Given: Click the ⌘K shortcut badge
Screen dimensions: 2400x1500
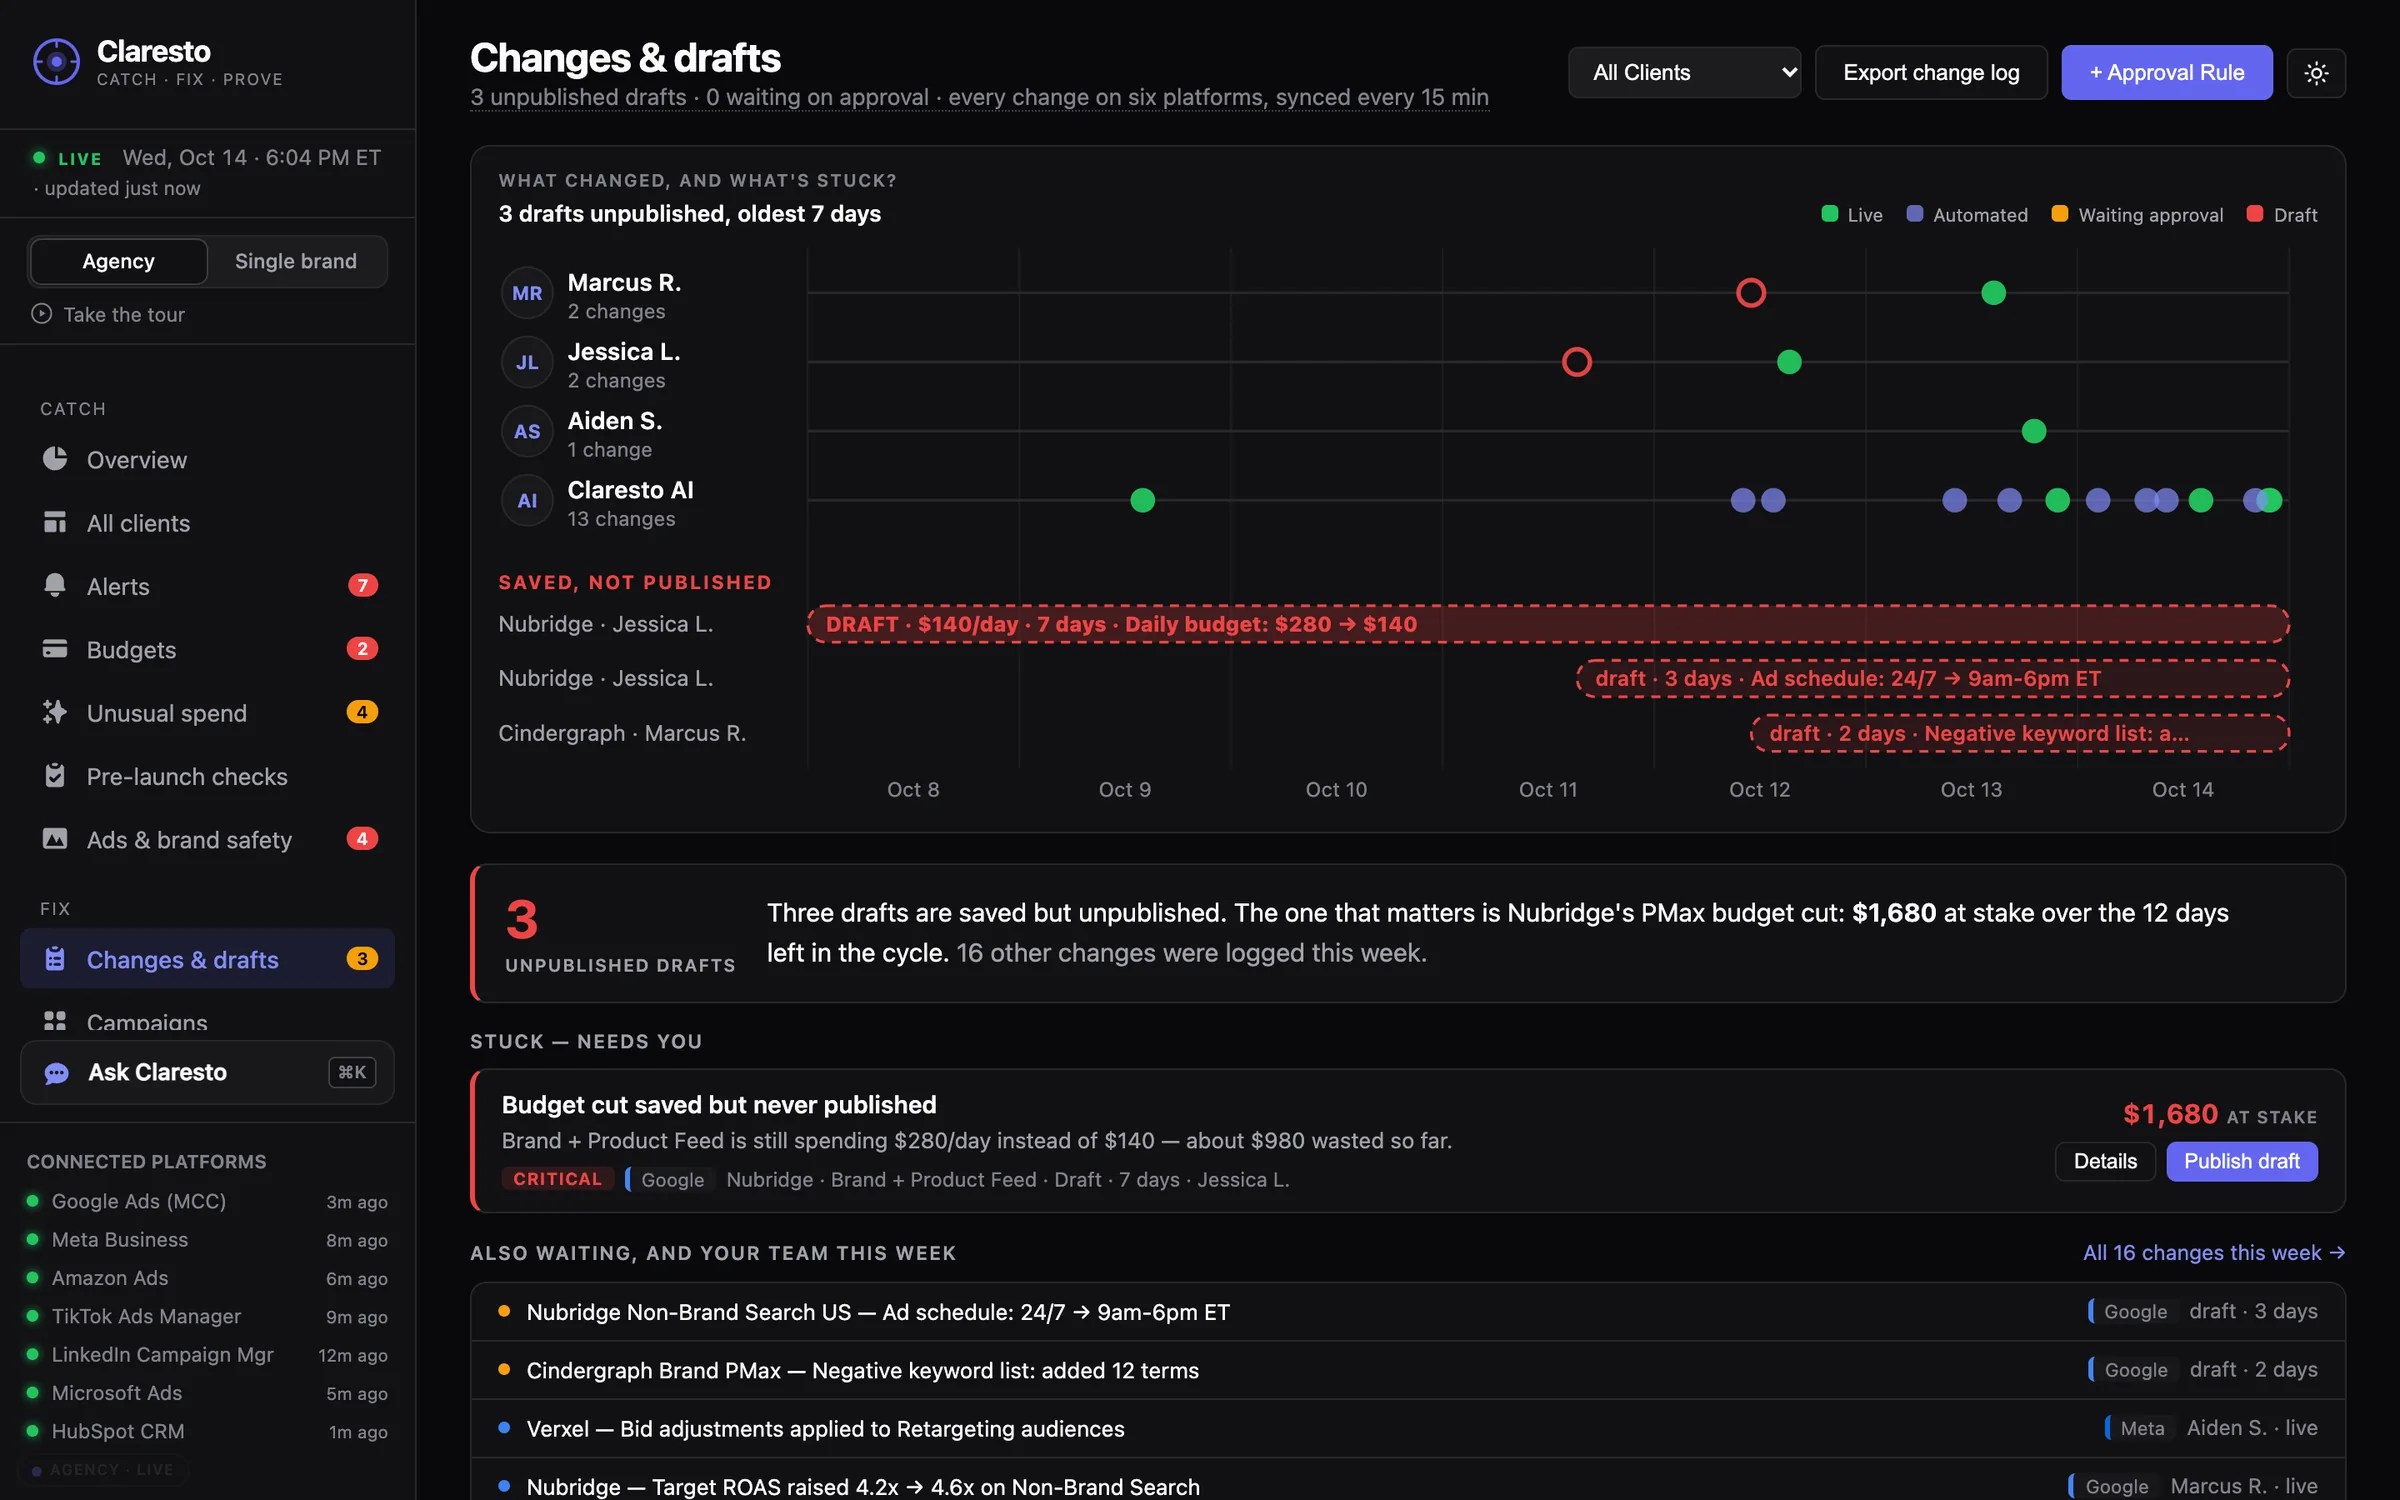Looking at the screenshot, I should [352, 1072].
